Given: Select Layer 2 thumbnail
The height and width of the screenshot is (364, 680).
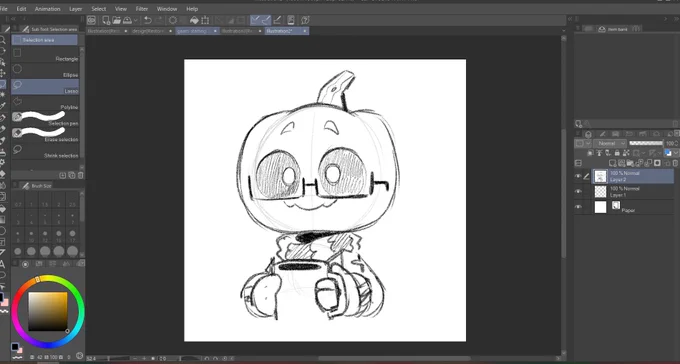Looking at the screenshot, I should (x=600, y=176).
